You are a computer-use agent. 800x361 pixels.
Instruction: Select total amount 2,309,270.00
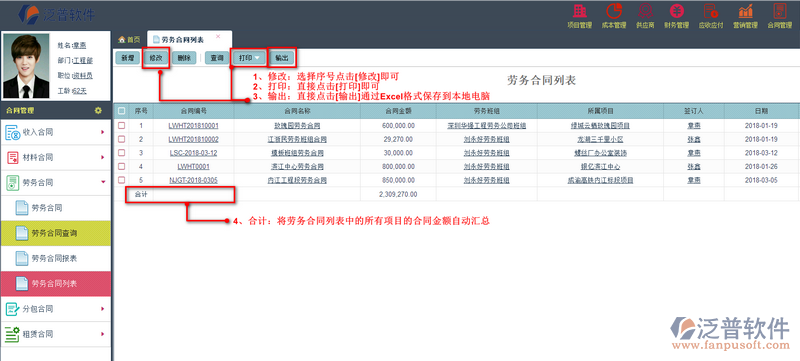[398, 194]
